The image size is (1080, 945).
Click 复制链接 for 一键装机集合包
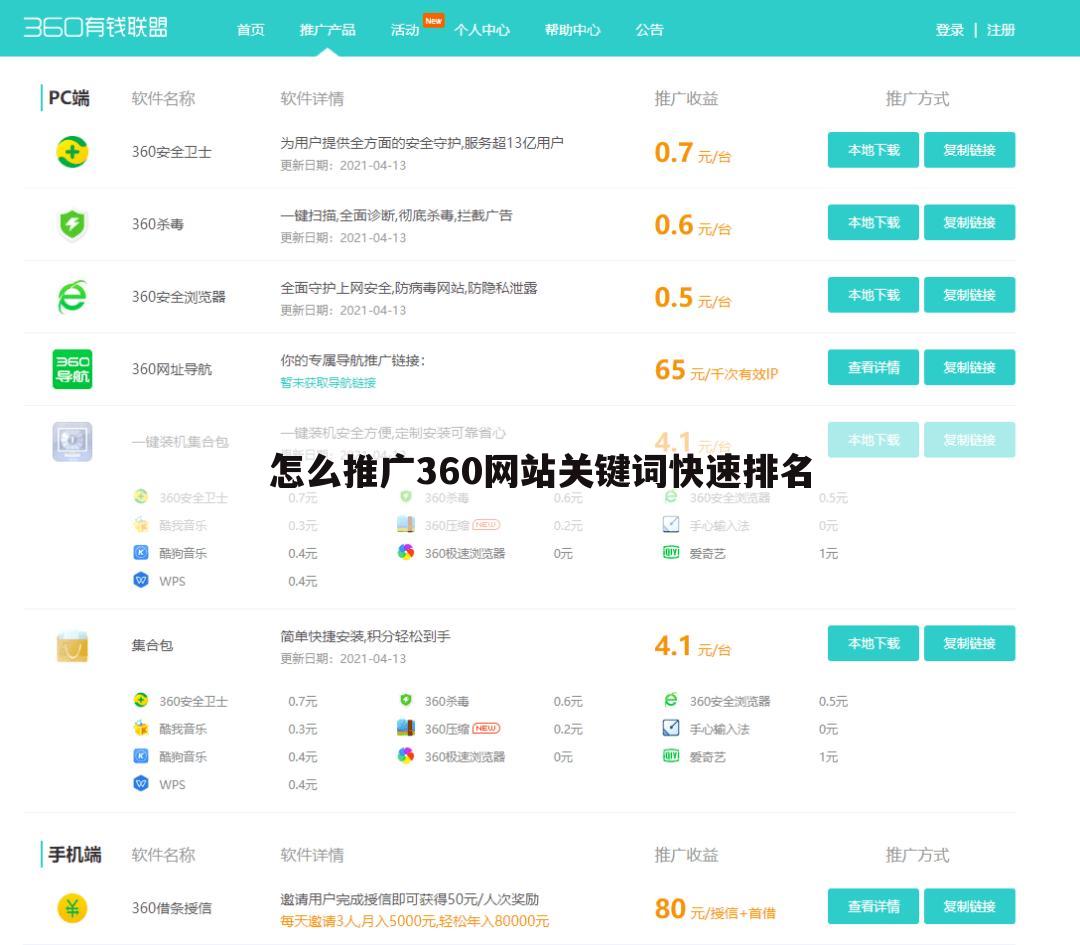click(969, 439)
